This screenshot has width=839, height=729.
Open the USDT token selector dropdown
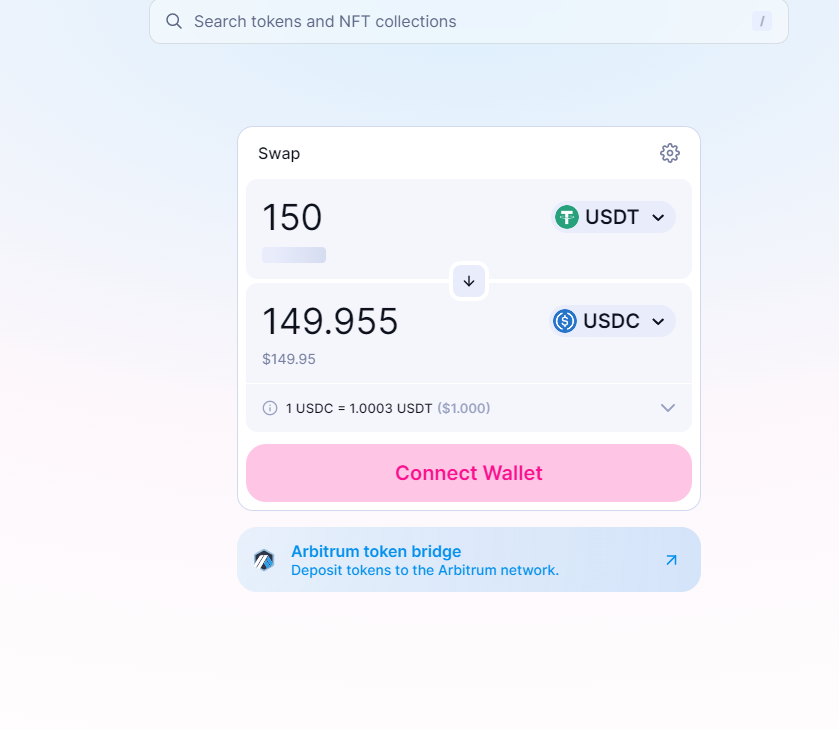click(613, 217)
